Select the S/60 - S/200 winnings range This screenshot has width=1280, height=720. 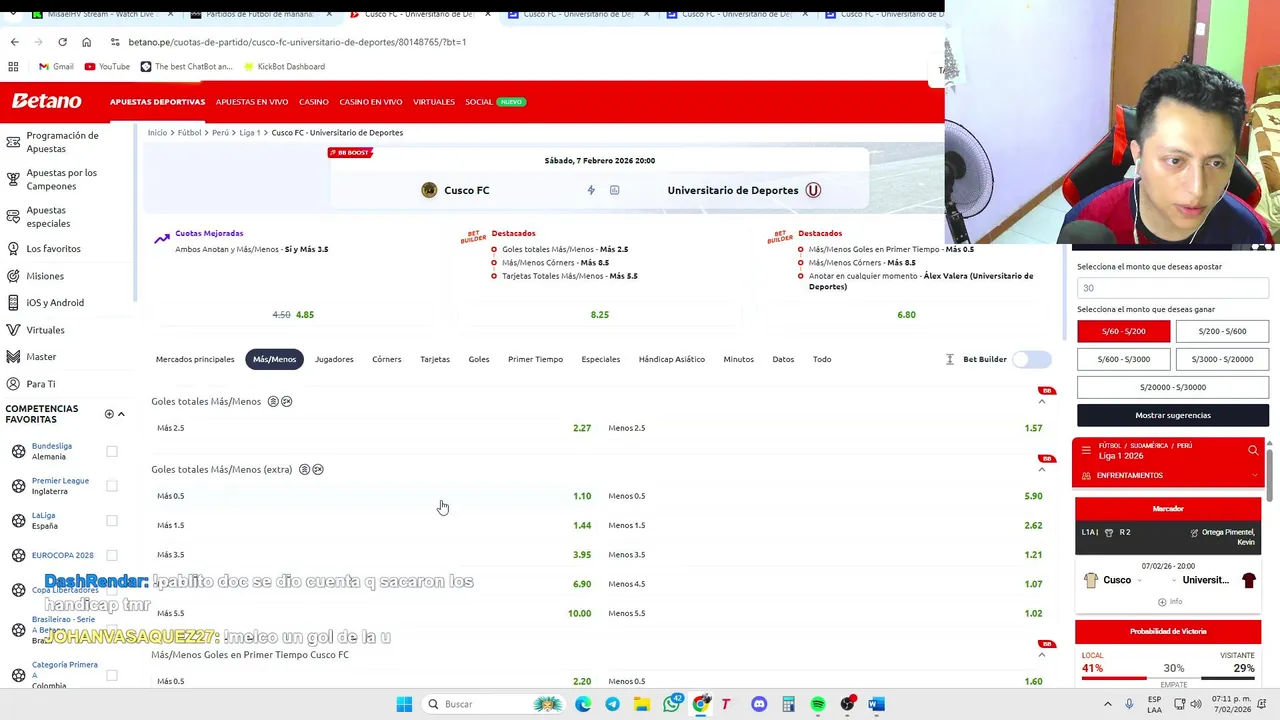pyautogui.click(x=1123, y=331)
